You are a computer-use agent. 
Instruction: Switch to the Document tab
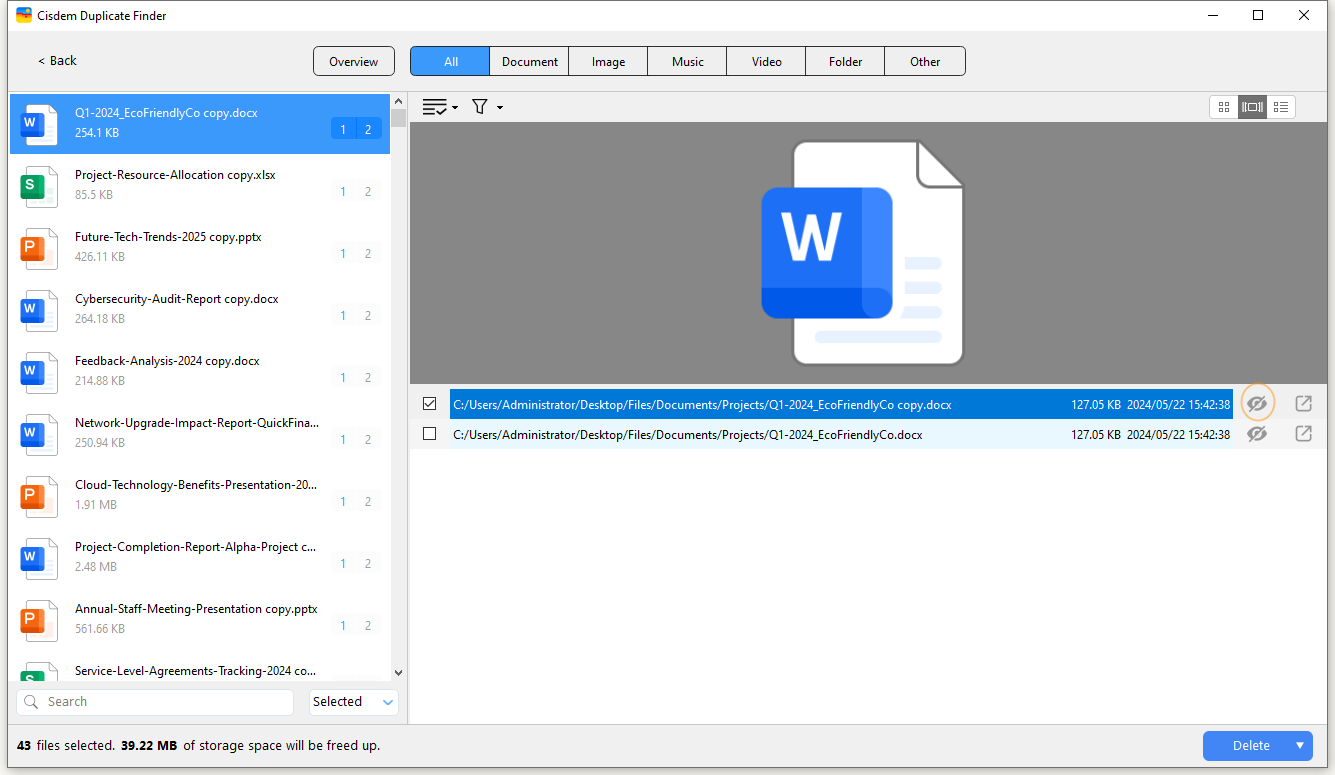point(529,61)
